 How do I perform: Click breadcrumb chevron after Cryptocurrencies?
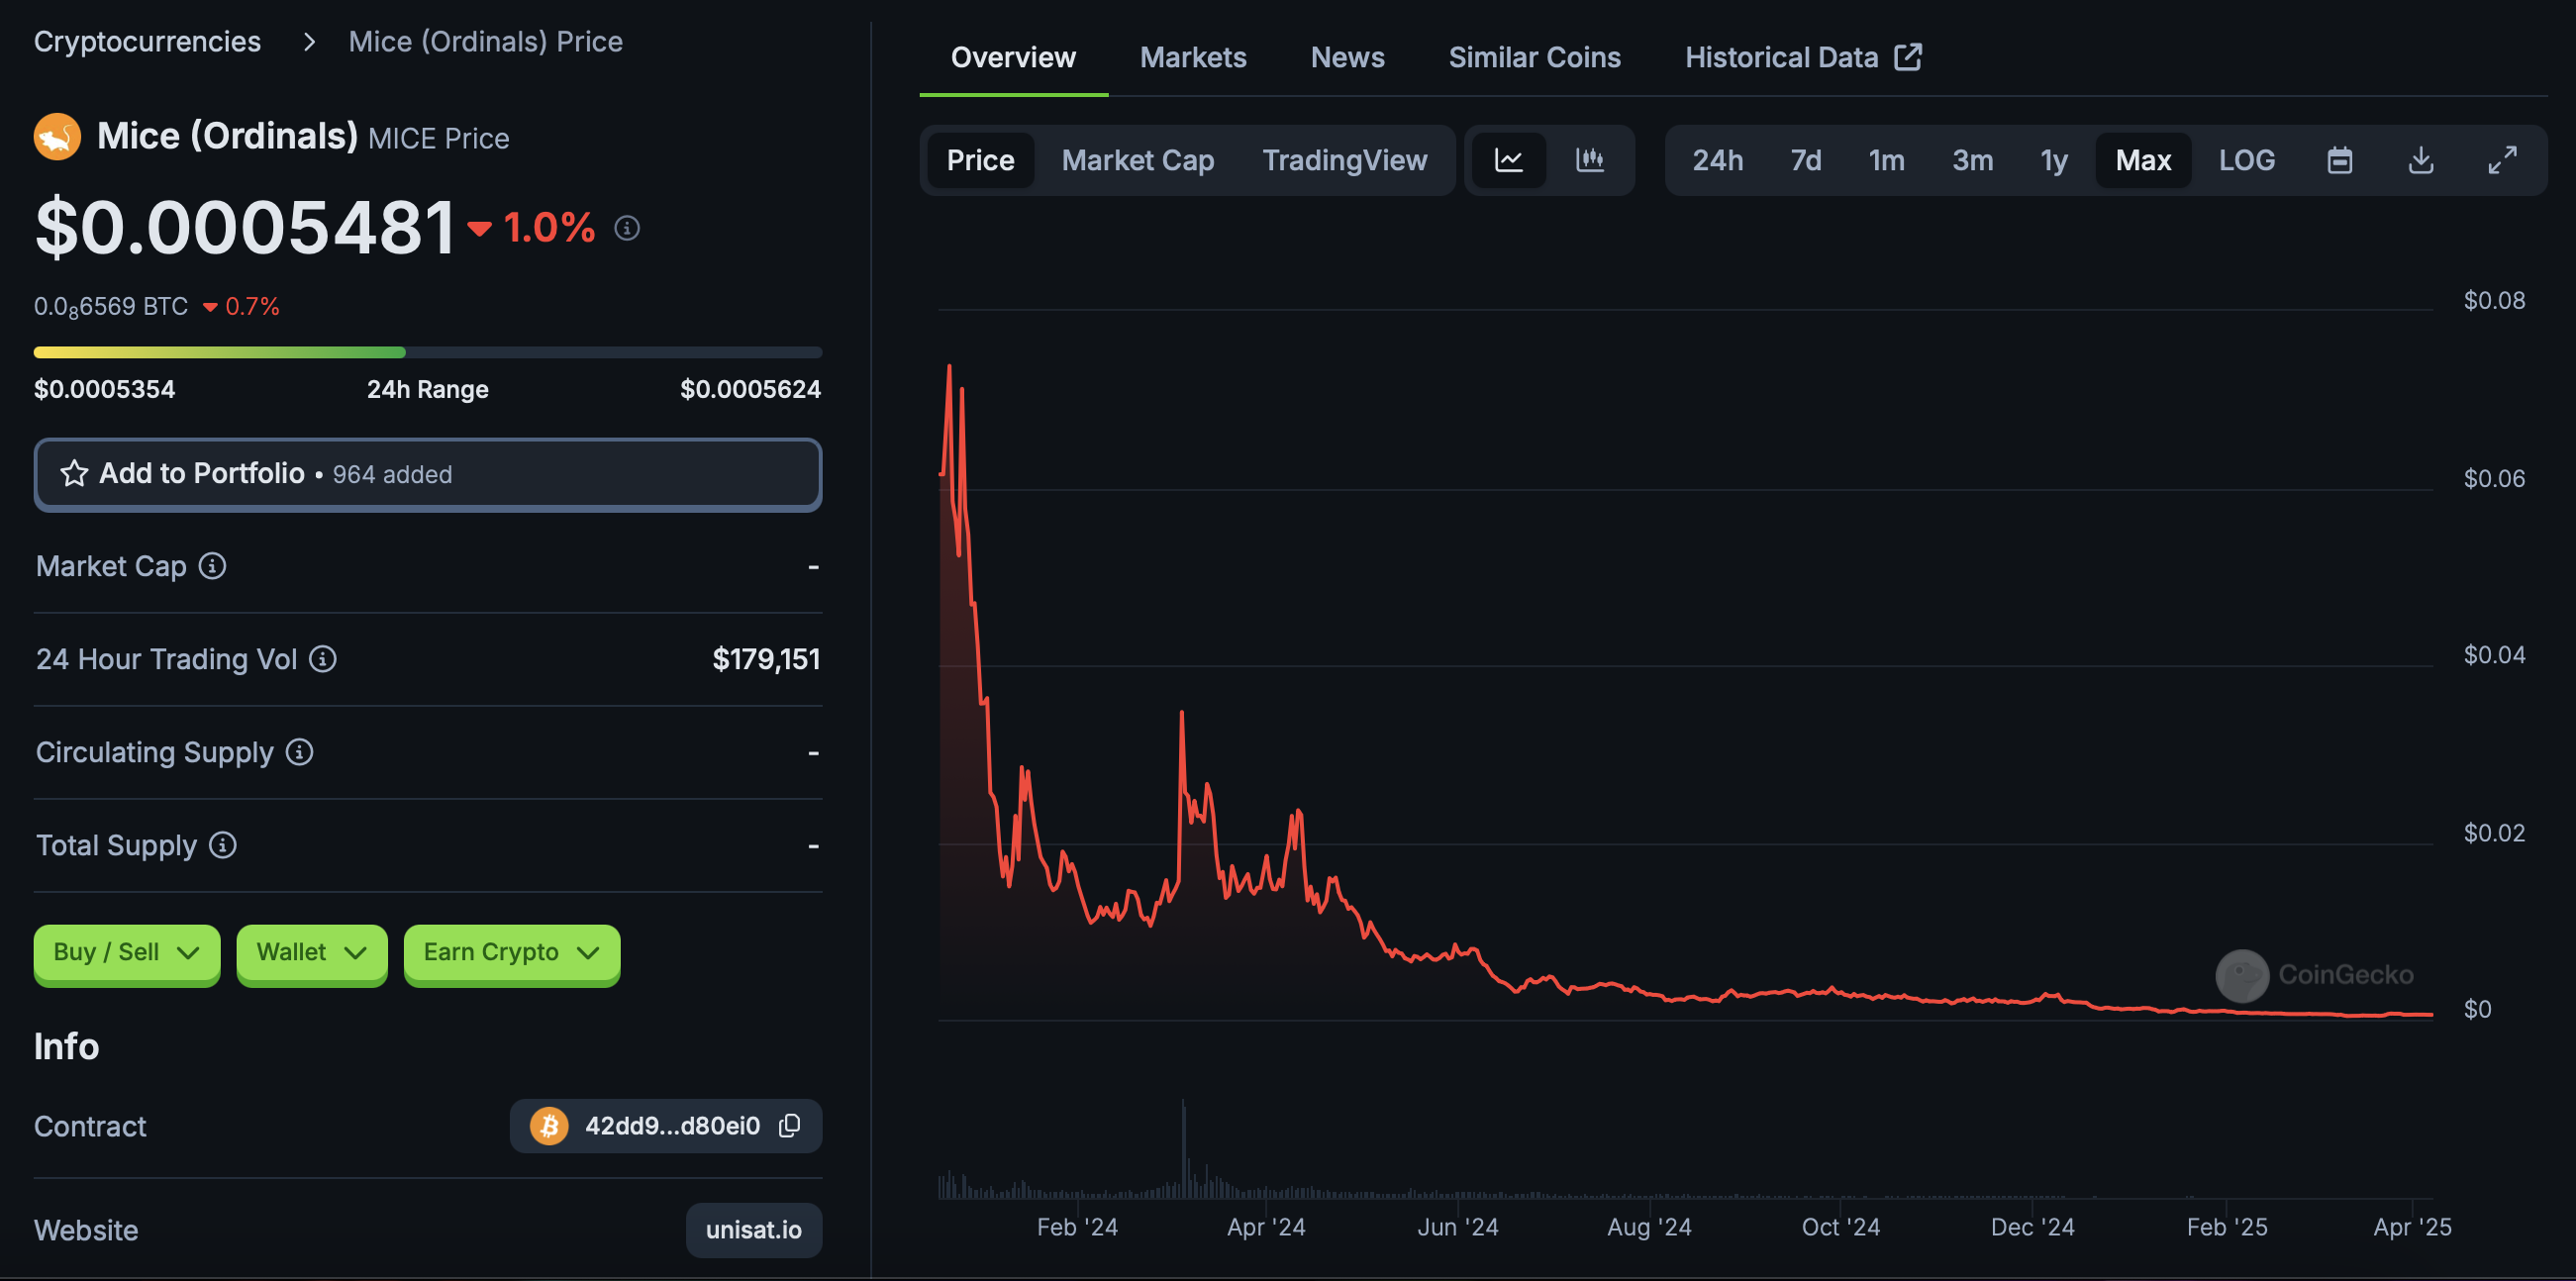309,42
